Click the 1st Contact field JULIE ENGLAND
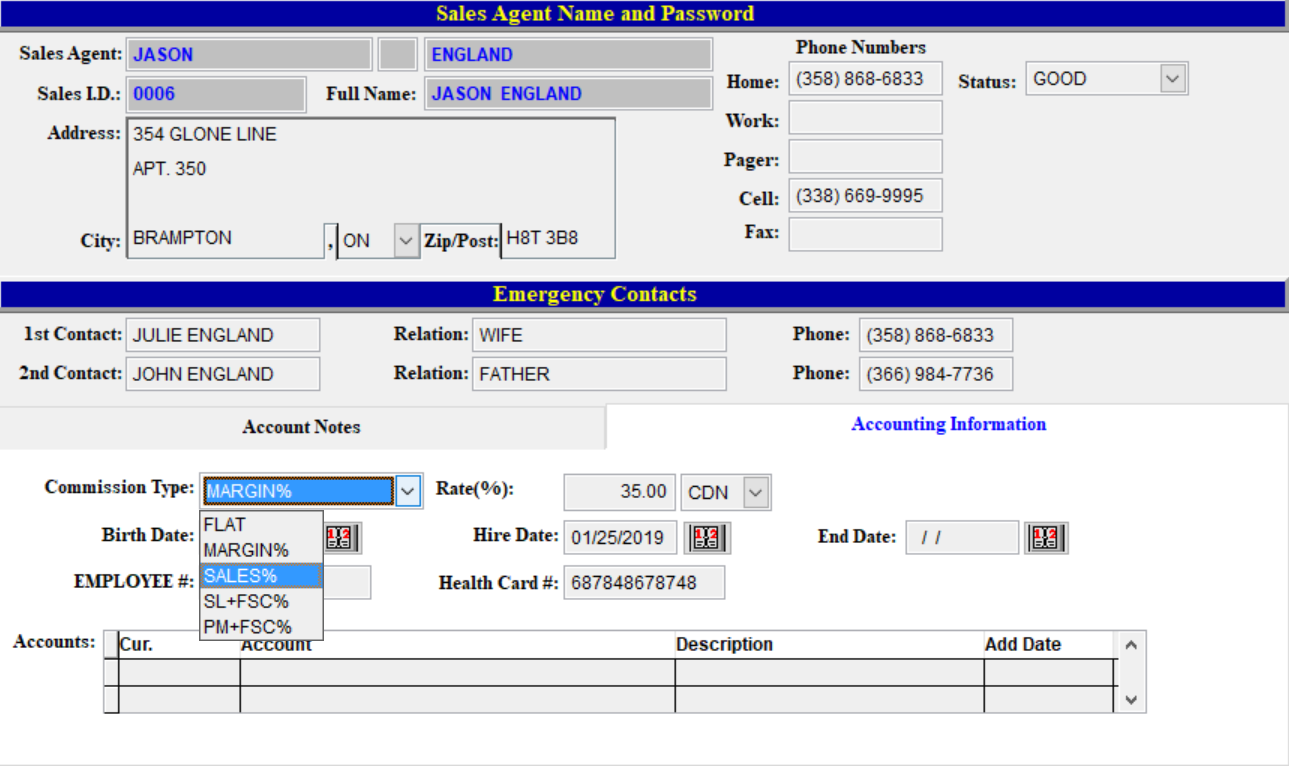 (223, 335)
